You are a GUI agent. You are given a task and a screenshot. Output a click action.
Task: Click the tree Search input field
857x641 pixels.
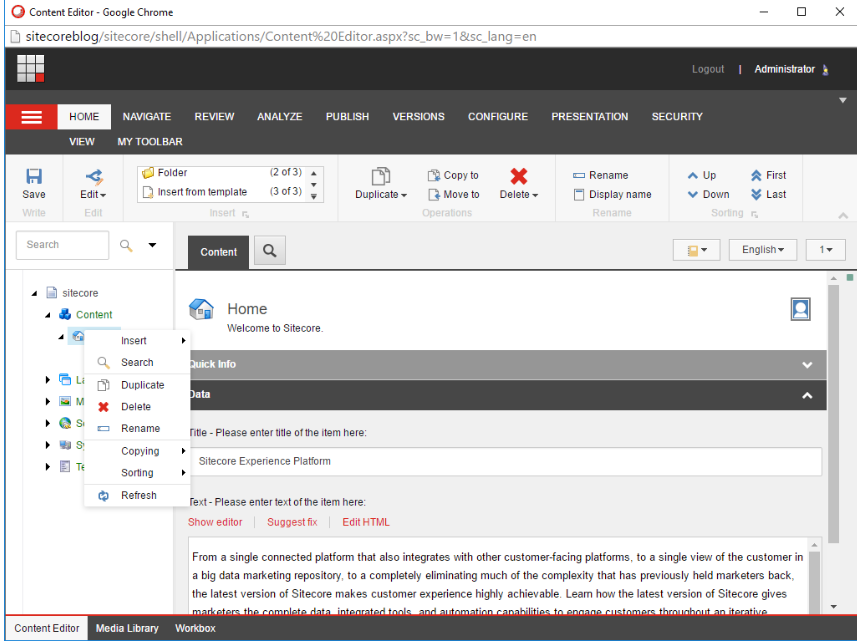tap(62, 245)
